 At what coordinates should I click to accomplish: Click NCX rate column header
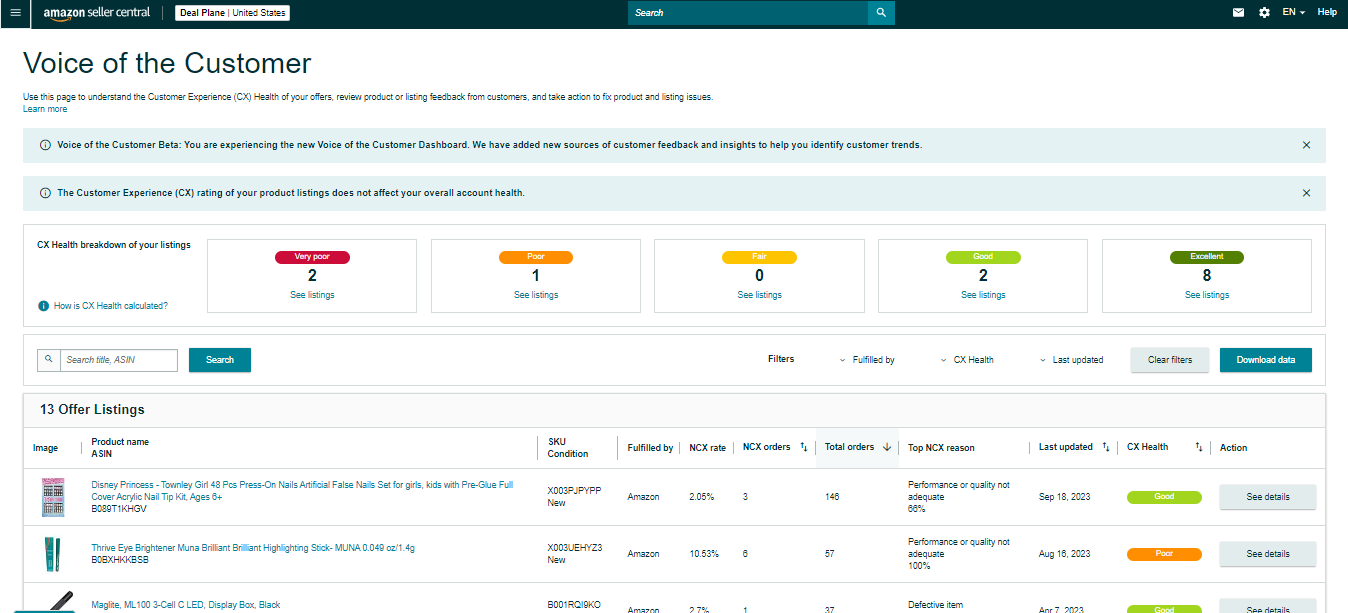coord(708,448)
